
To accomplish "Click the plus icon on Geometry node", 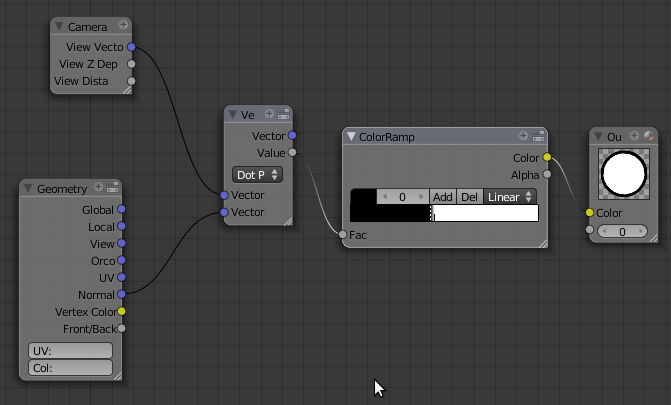I will (x=98, y=187).
